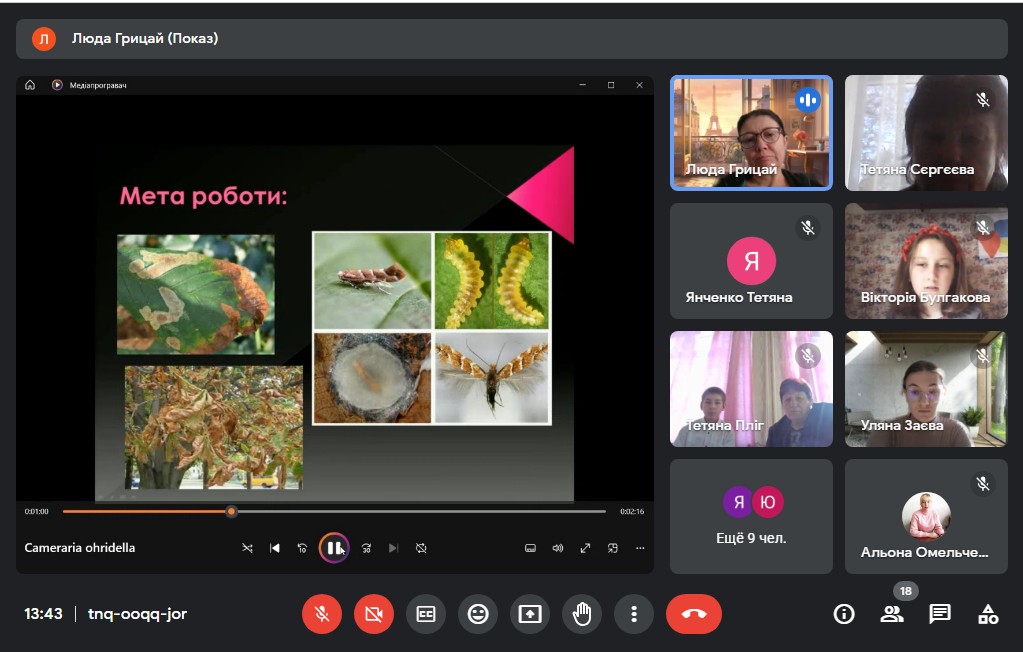Screen dimensions: 1023x652
Task: Show the participants list
Action: click(x=891, y=614)
